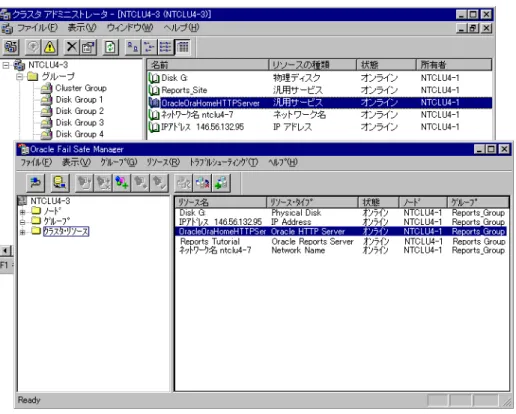Switch to small icons view
This screenshot has width=516, height=414.
pos(149,47)
